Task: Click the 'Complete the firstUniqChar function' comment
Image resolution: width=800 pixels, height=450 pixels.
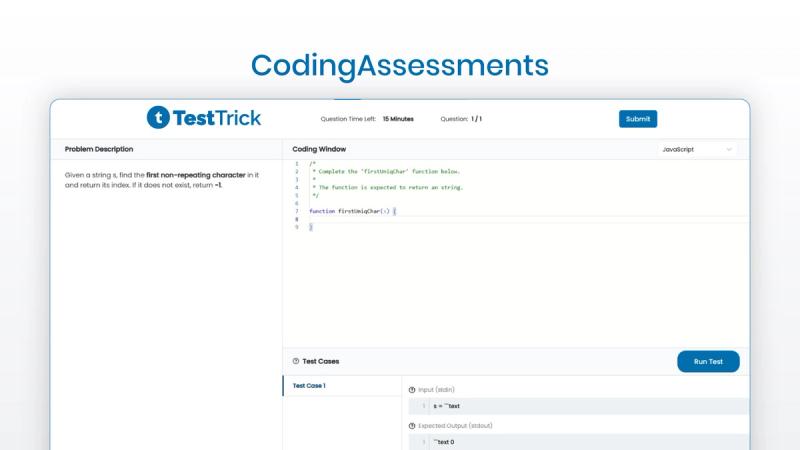Action: (386, 171)
